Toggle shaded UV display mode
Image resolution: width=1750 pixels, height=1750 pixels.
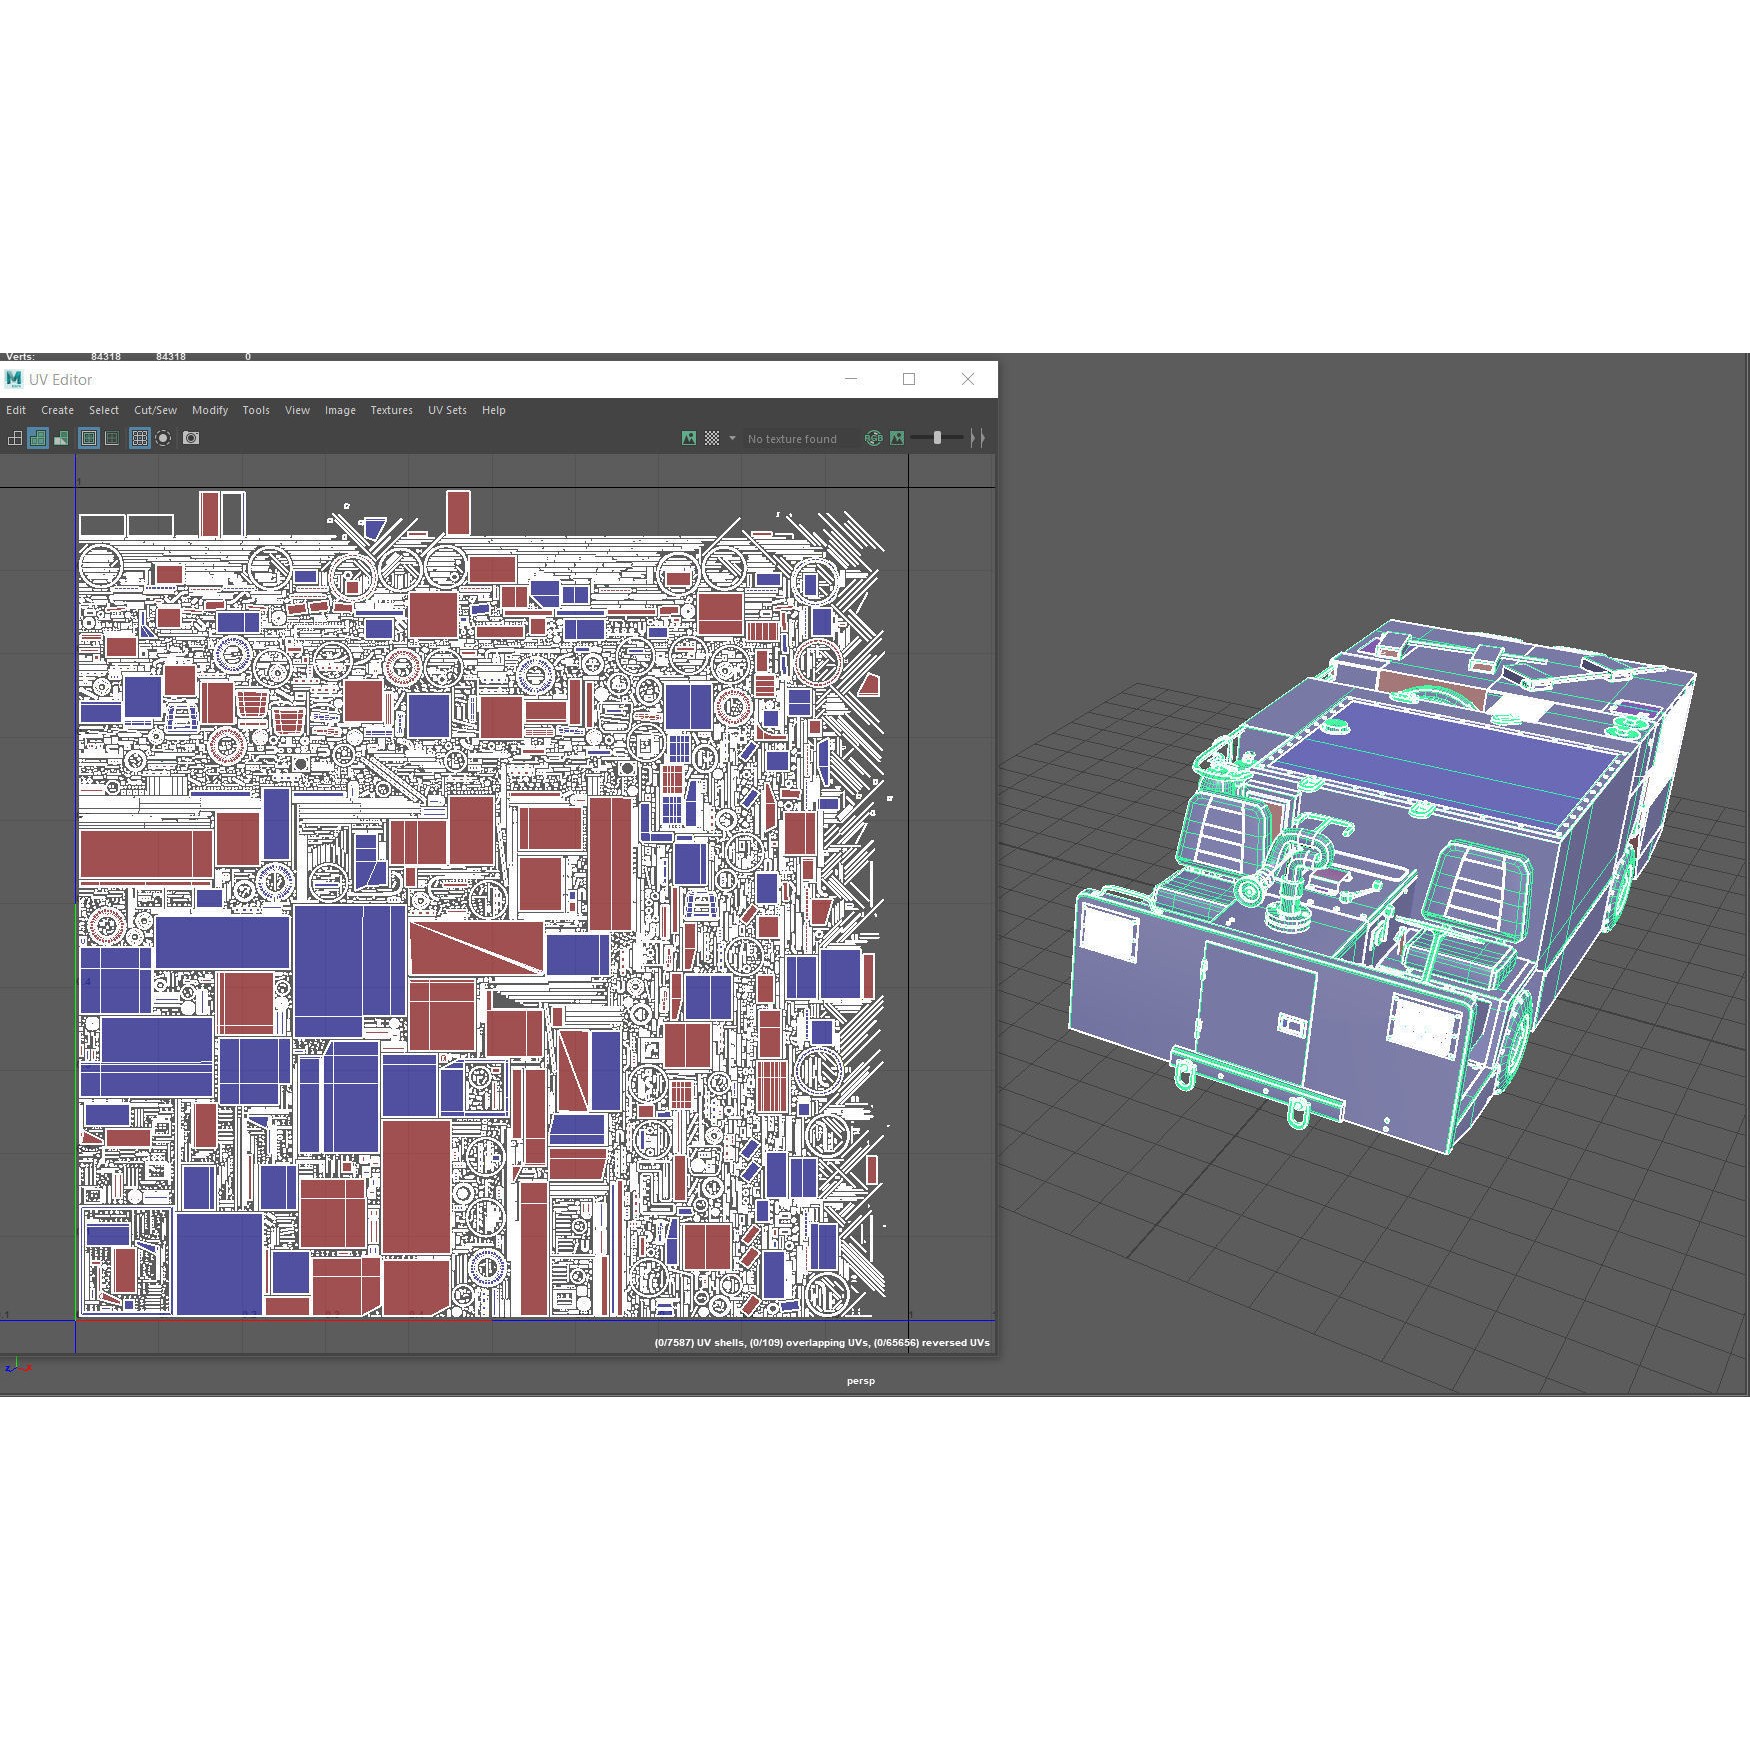[x=37, y=438]
